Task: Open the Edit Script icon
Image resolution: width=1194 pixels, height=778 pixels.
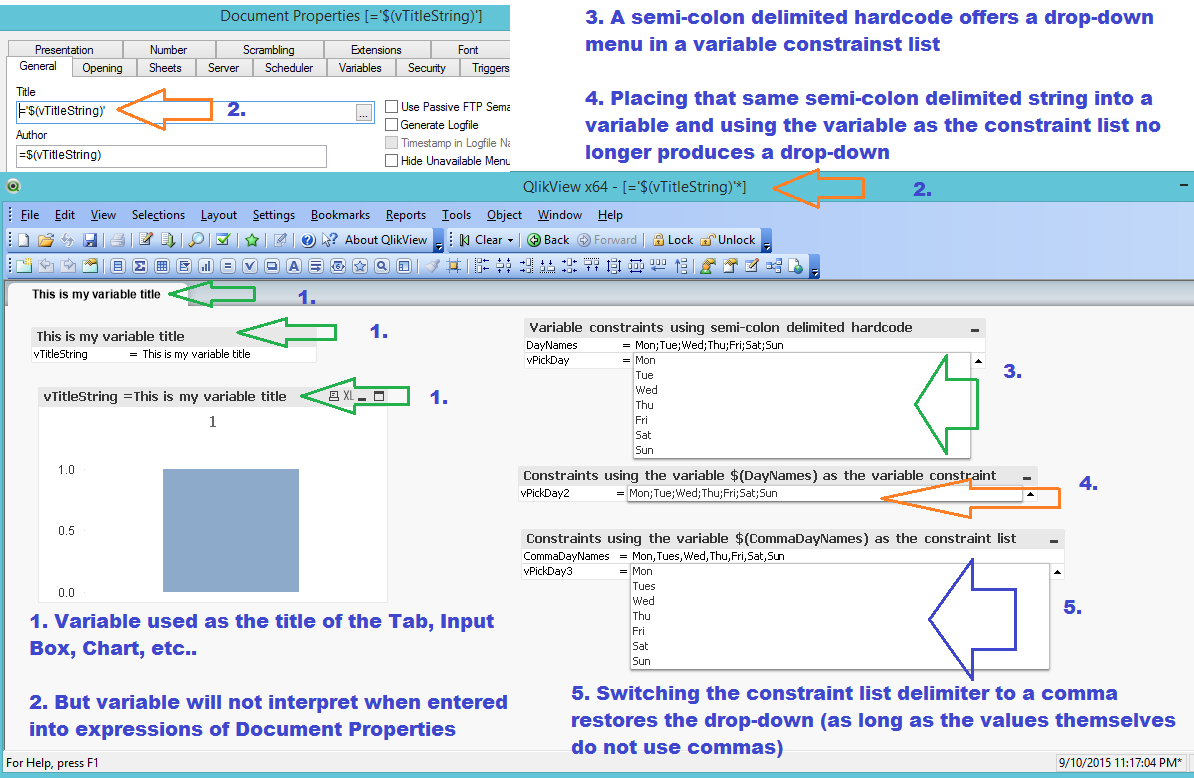Action: click(145, 241)
